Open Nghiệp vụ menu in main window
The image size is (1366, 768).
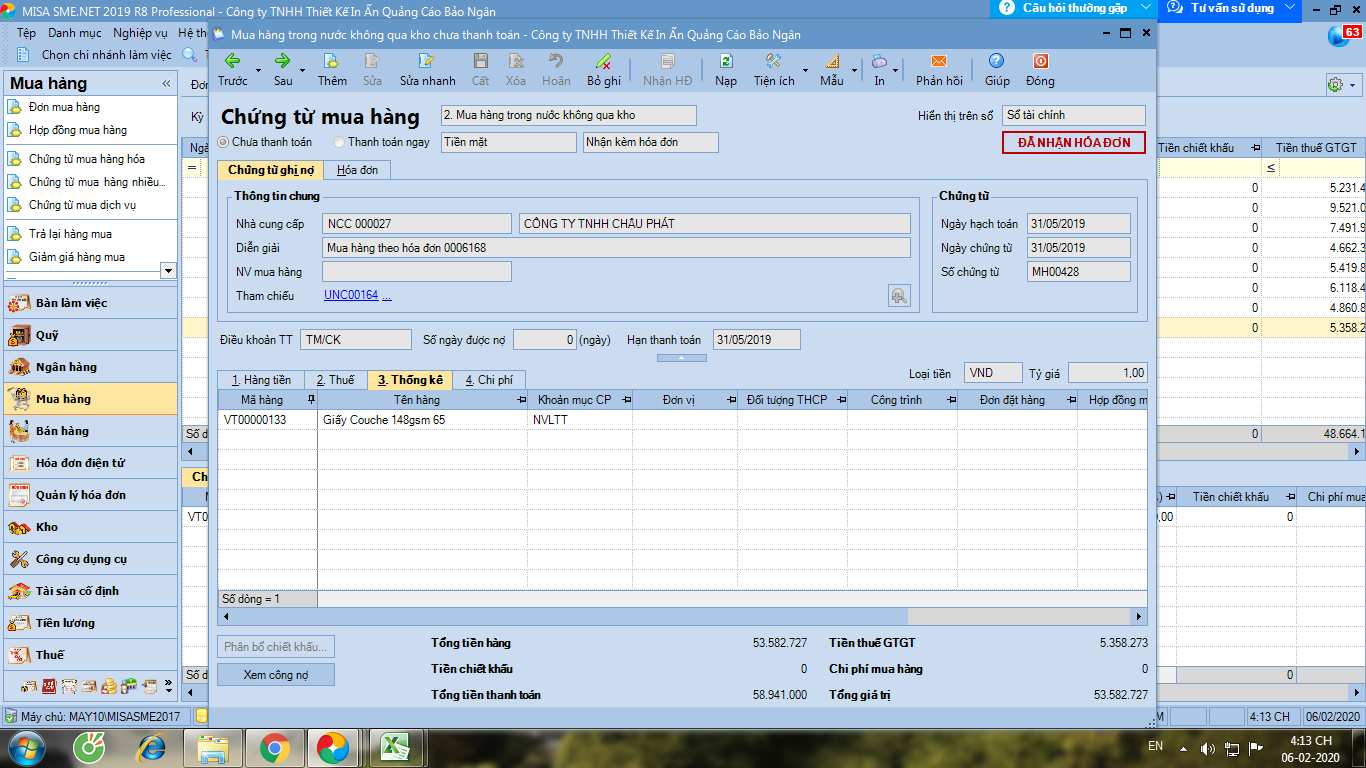point(140,33)
